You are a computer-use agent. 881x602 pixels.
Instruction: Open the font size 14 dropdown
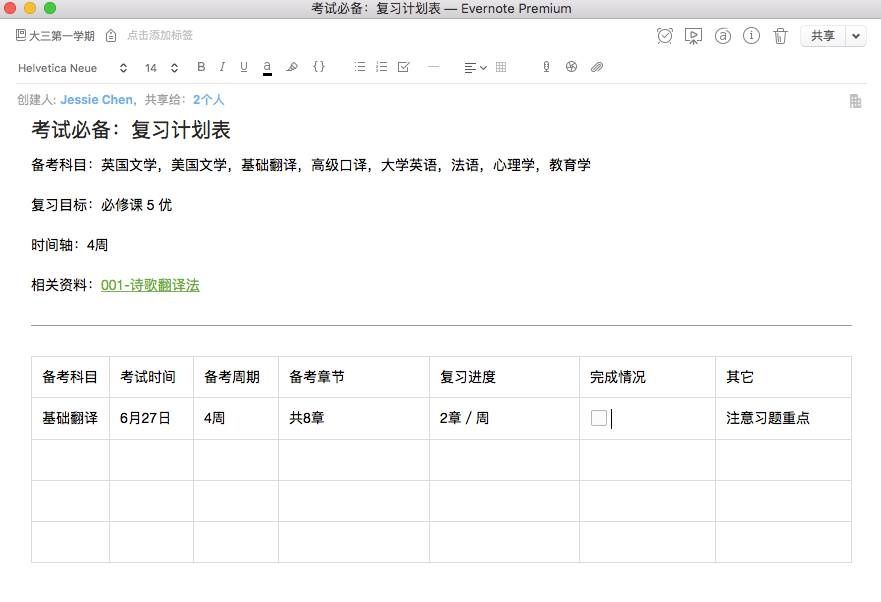click(x=161, y=68)
